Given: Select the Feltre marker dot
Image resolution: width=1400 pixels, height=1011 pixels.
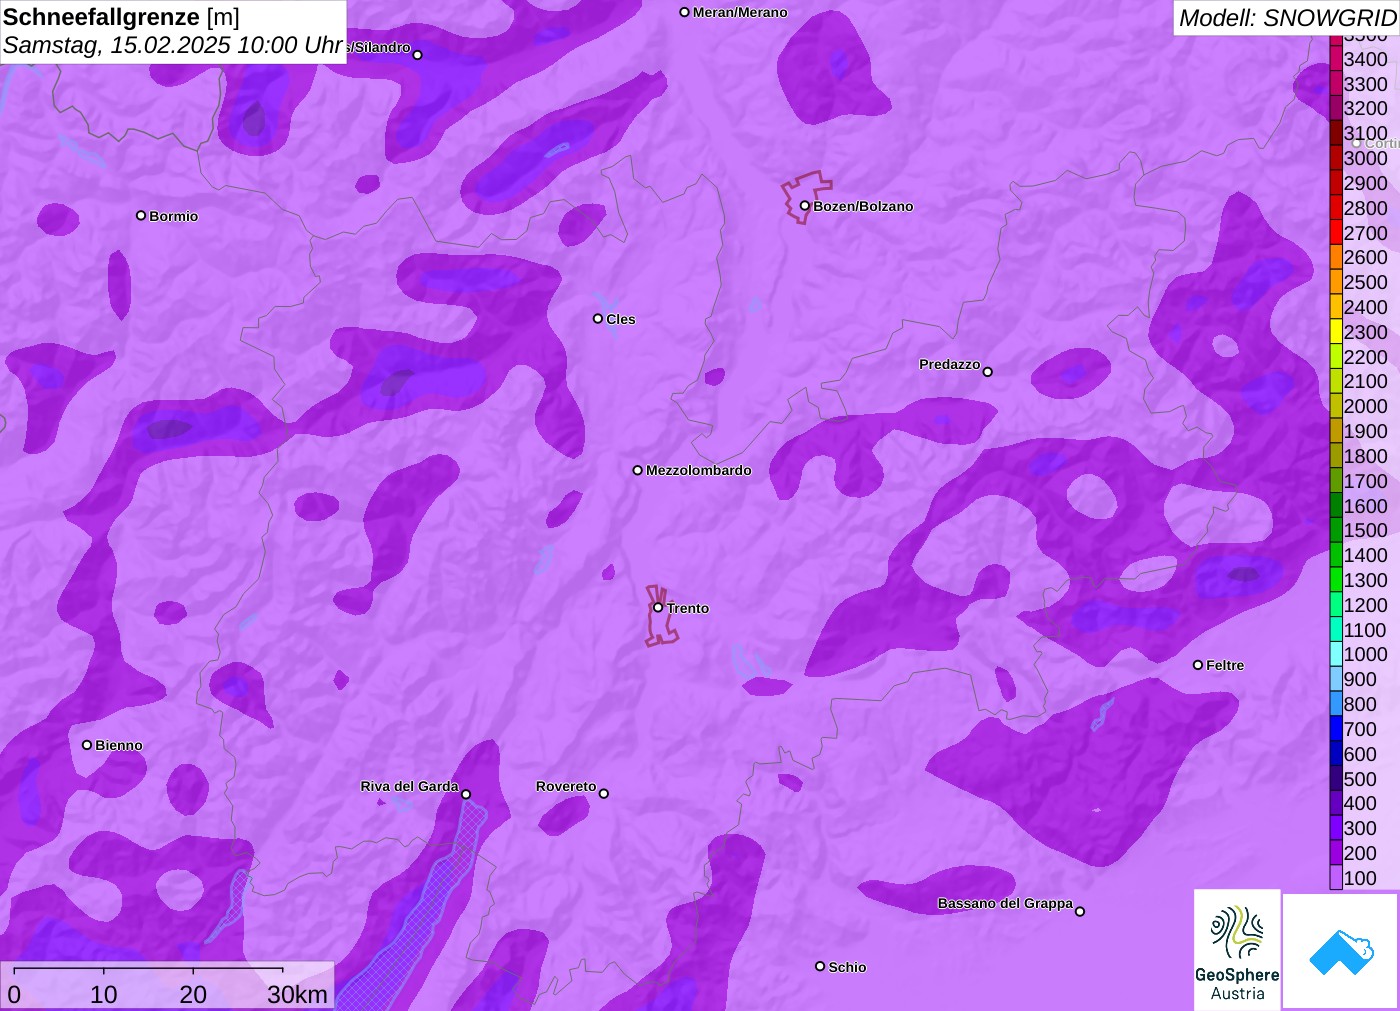Looking at the screenshot, I should 1198,665.
